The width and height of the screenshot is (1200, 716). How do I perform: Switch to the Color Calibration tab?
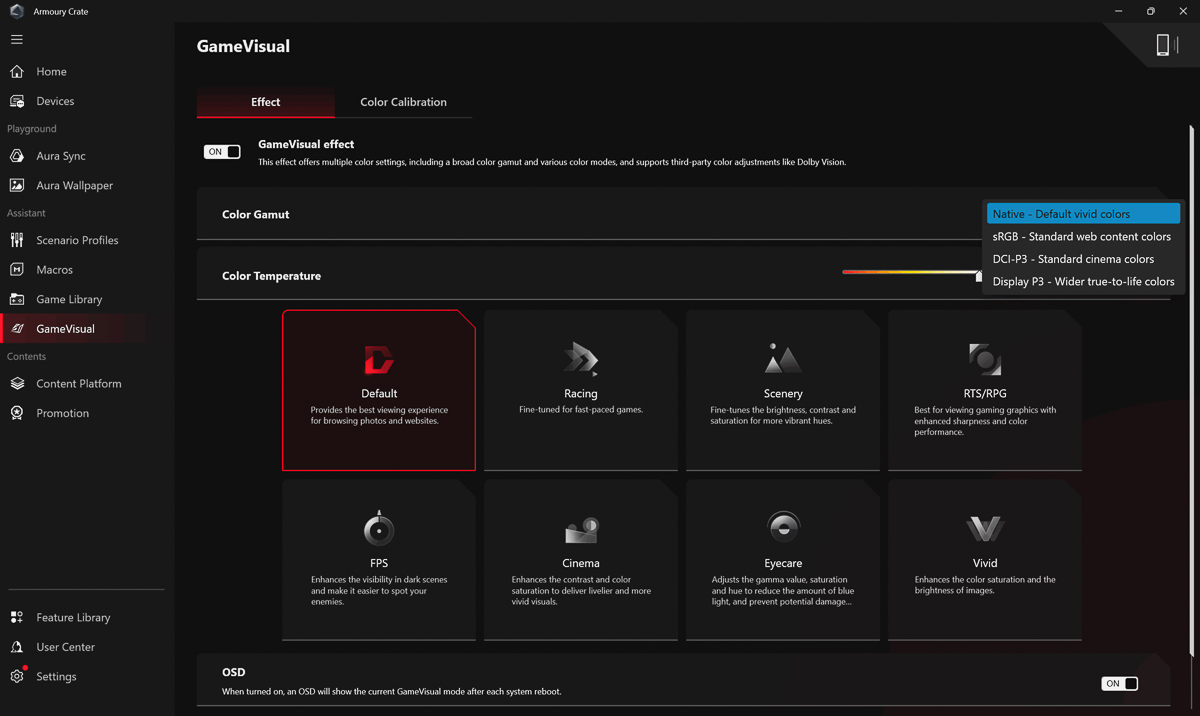coord(403,102)
